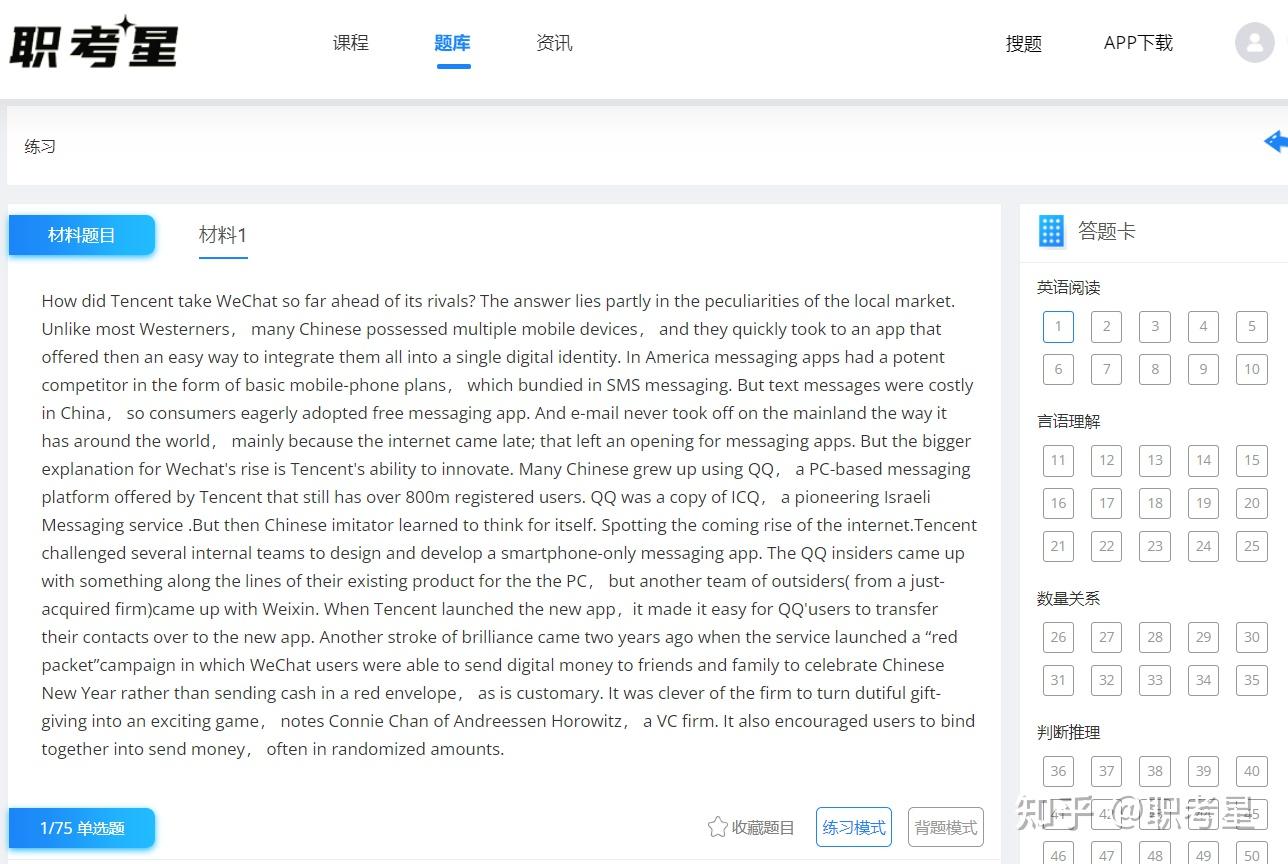Click the APP下载 link

(x=1138, y=43)
